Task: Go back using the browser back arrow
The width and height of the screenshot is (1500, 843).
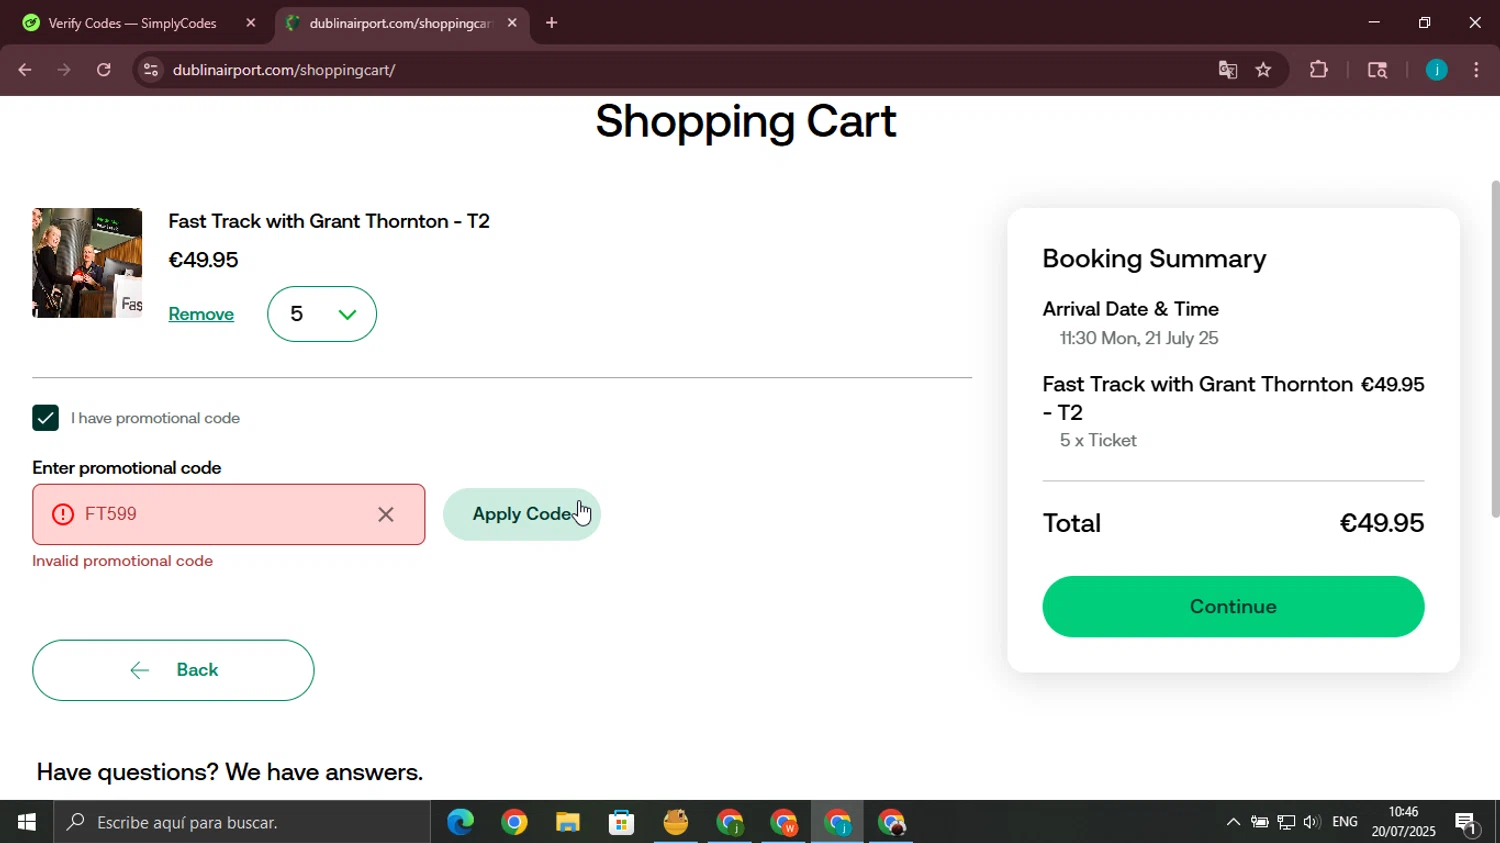Action: (25, 70)
